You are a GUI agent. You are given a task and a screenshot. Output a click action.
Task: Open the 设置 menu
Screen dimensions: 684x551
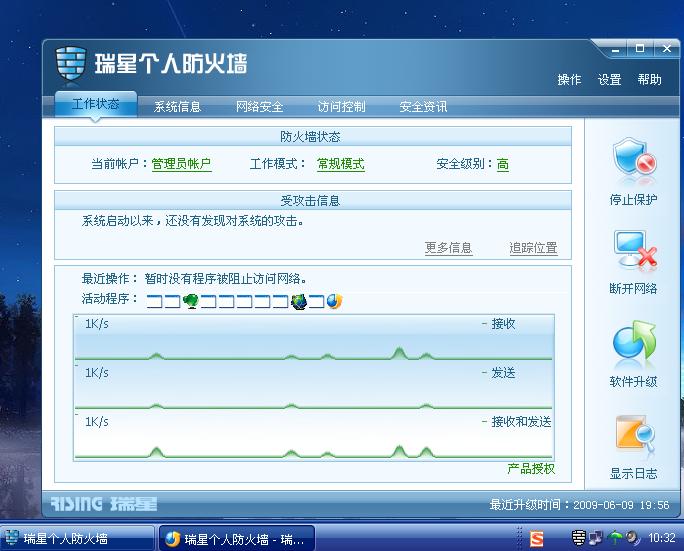(609, 80)
